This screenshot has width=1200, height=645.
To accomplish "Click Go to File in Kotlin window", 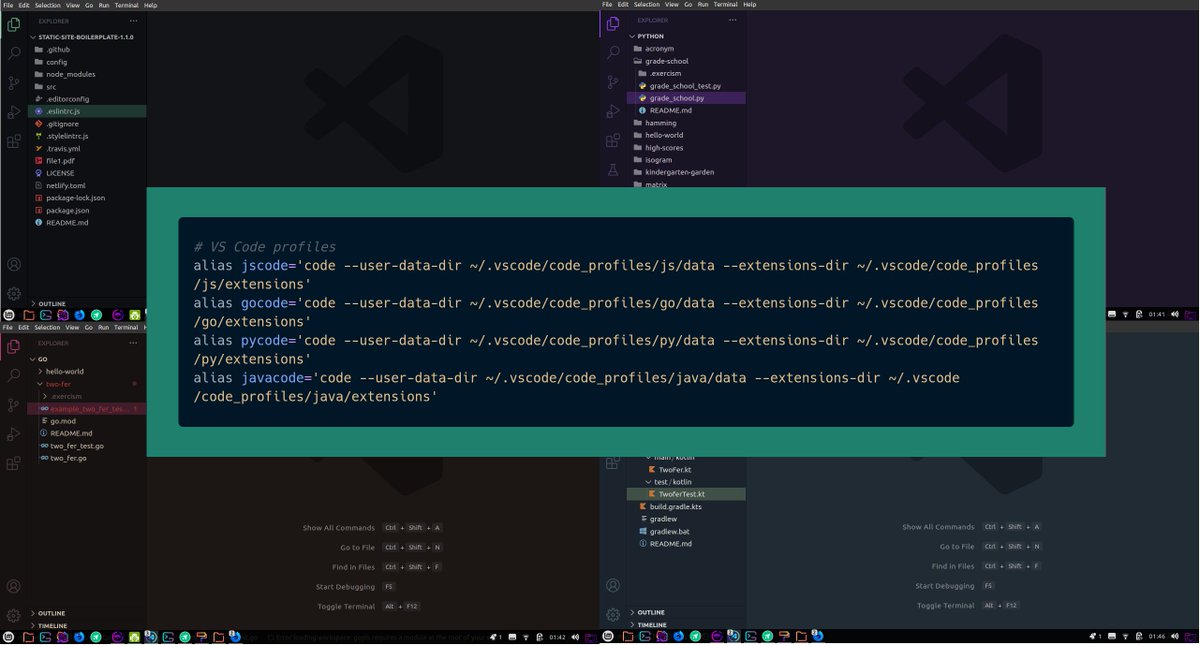I will [x=957, y=547].
